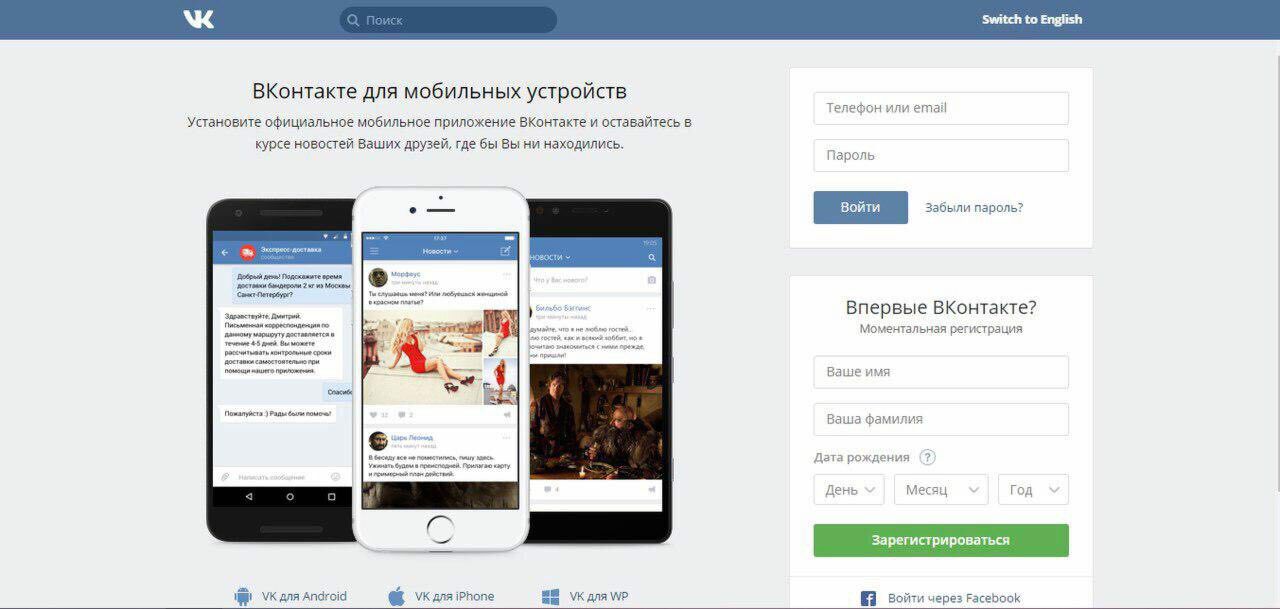Image resolution: width=1280 pixels, height=609 pixels.
Task: Click the Android robot icon
Action: point(243,597)
